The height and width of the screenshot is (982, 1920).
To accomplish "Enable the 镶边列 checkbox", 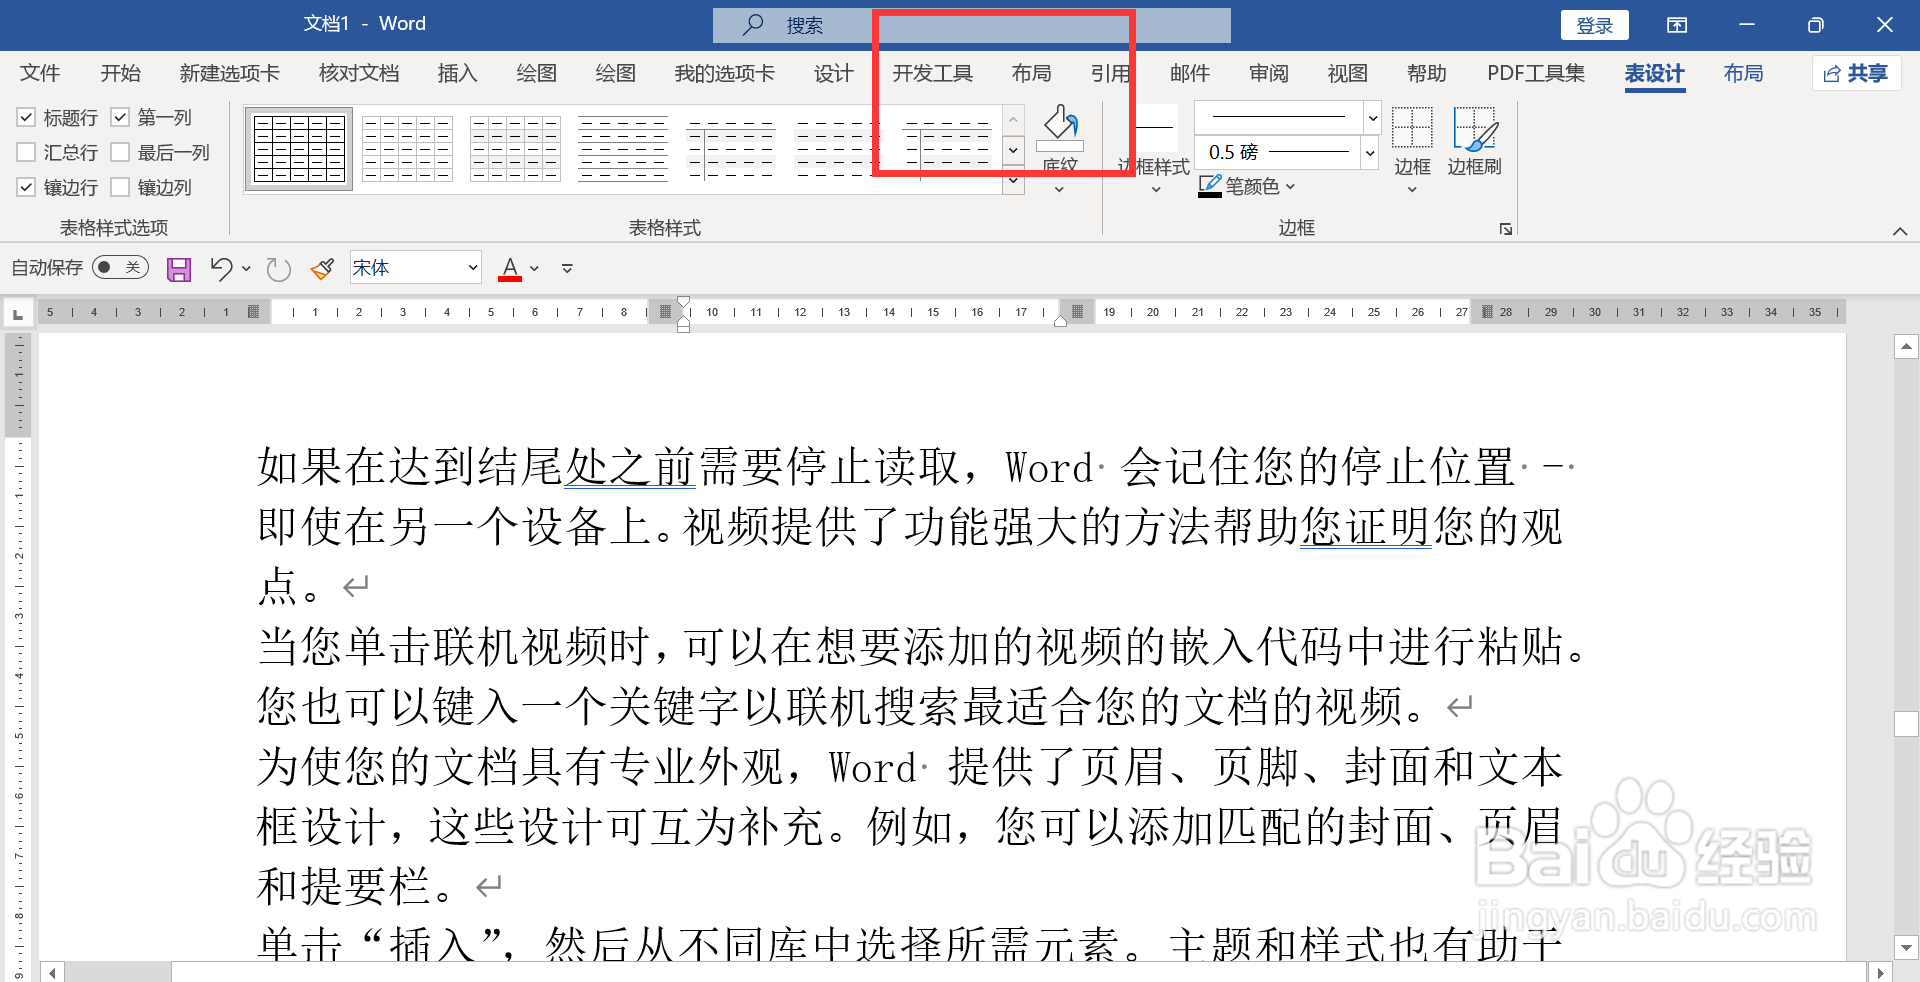I will [x=120, y=187].
